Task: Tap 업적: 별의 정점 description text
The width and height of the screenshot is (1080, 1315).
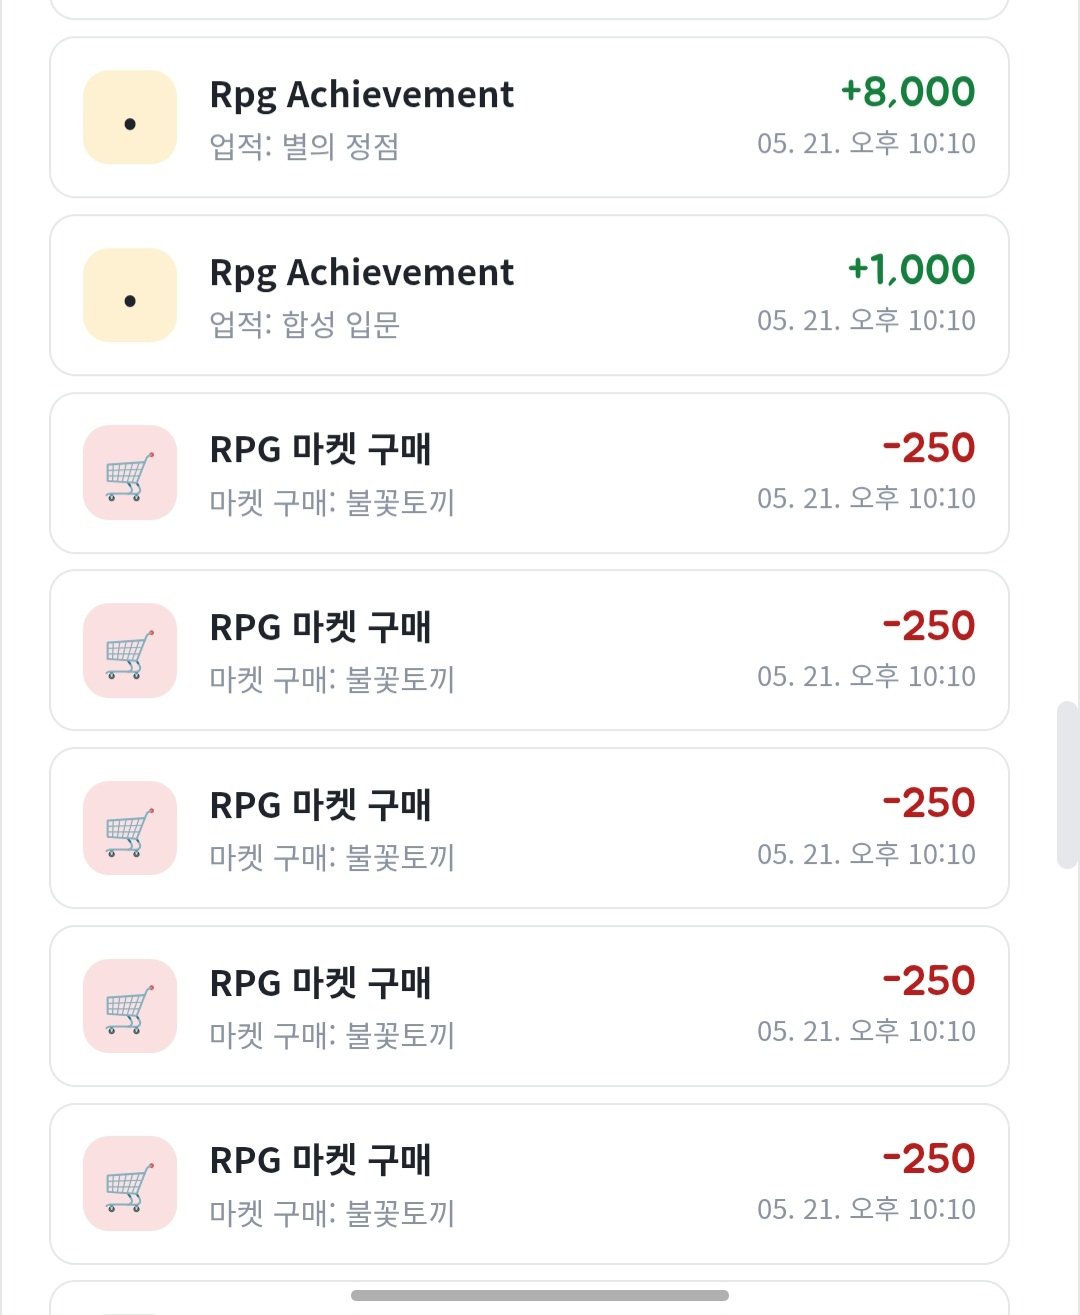Action: [304, 147]
